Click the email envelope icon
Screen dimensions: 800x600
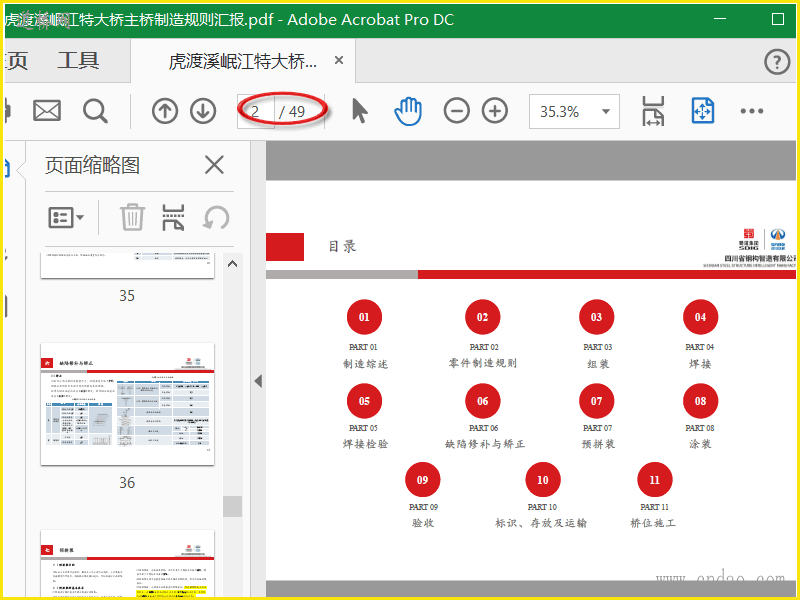[x=47, y=111]
